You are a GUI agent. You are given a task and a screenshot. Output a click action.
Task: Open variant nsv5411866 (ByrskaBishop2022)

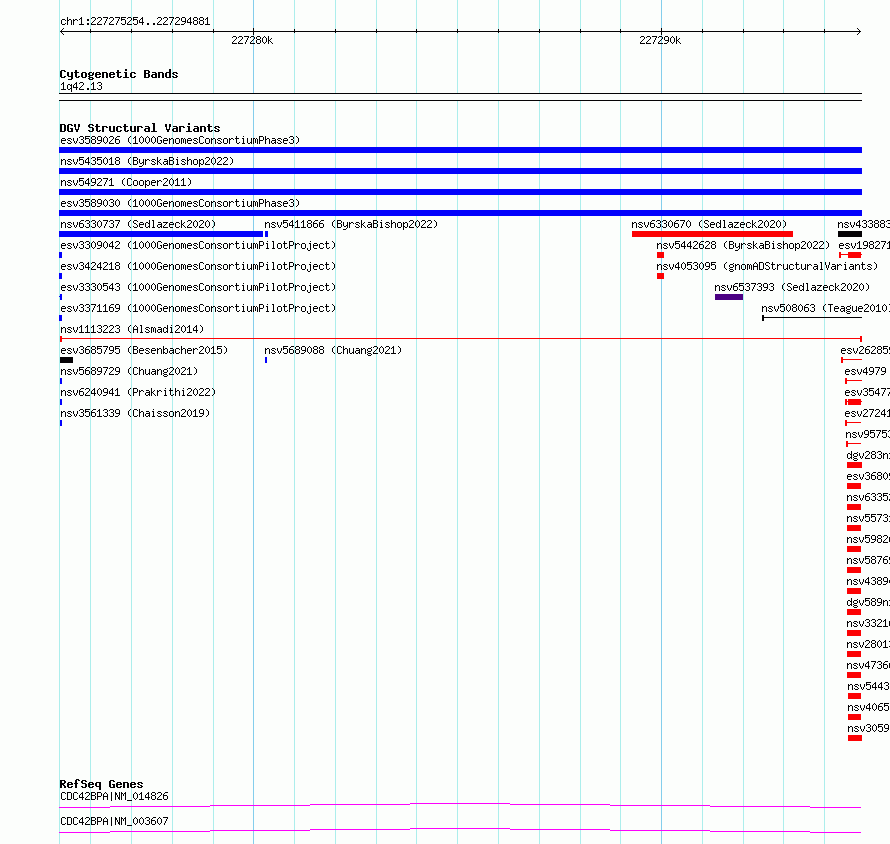click(x=351, y=224)
